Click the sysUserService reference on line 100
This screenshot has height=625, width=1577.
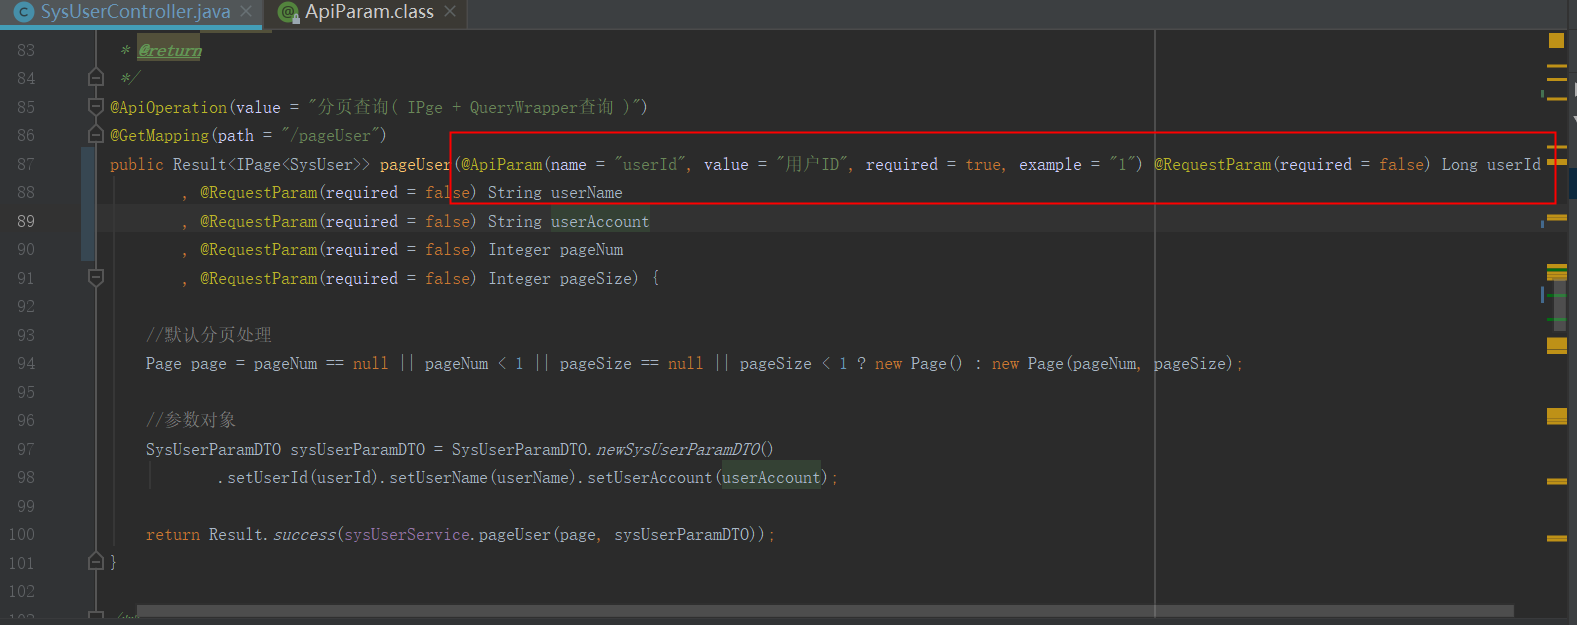(407, 534)
